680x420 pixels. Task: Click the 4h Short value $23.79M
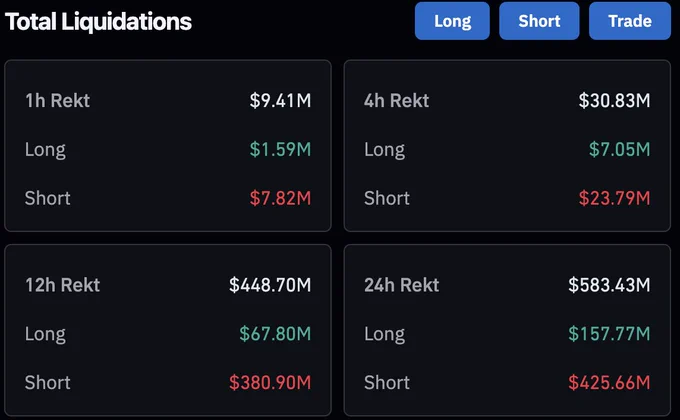point(614,198)
